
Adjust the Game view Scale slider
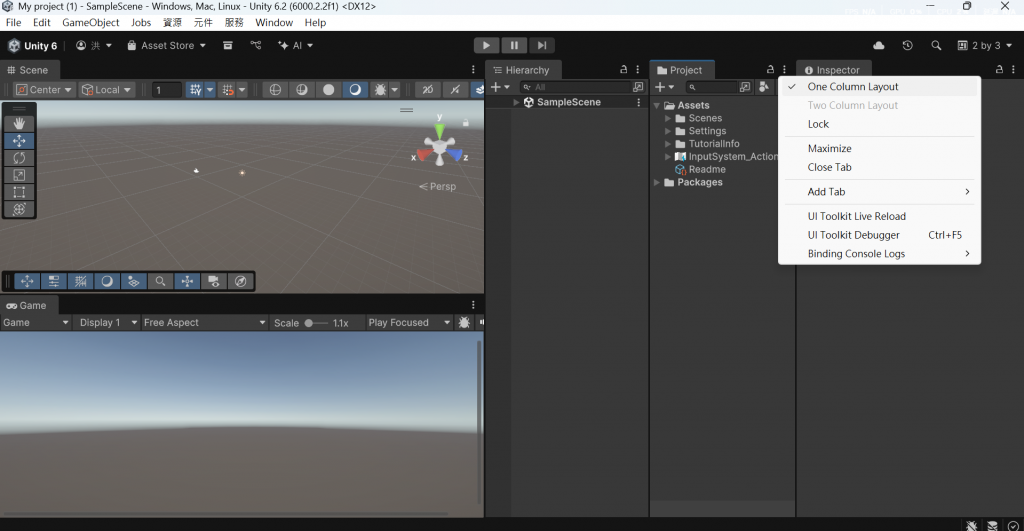coord(317,323)
